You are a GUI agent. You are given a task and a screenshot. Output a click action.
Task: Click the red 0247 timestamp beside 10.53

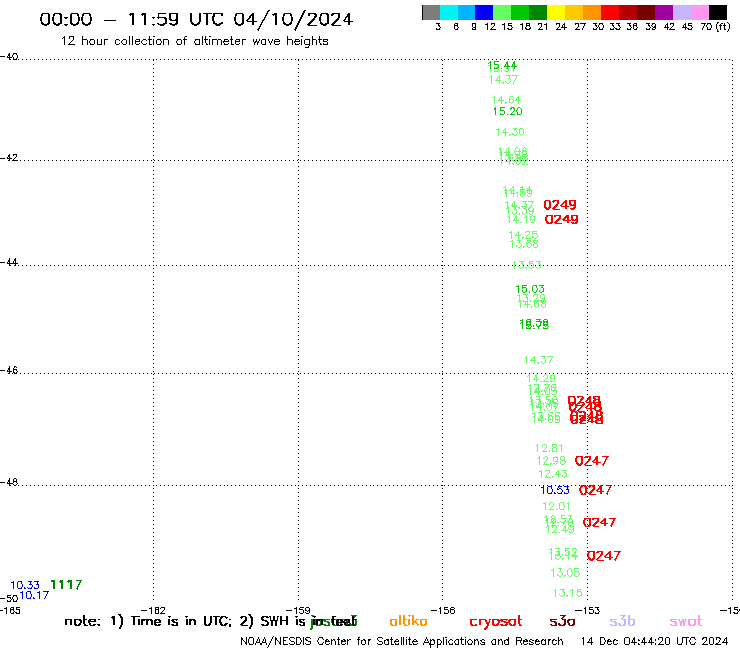click(x=595, y=490)
